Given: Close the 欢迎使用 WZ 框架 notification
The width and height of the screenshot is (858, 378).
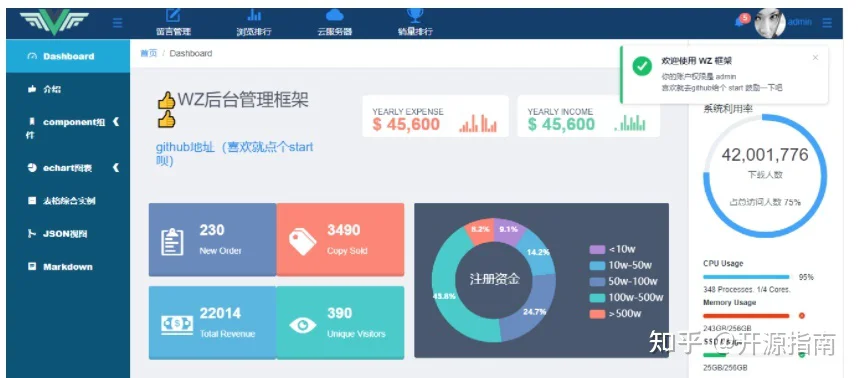Looking at the screenshot, I should [815, 57].
